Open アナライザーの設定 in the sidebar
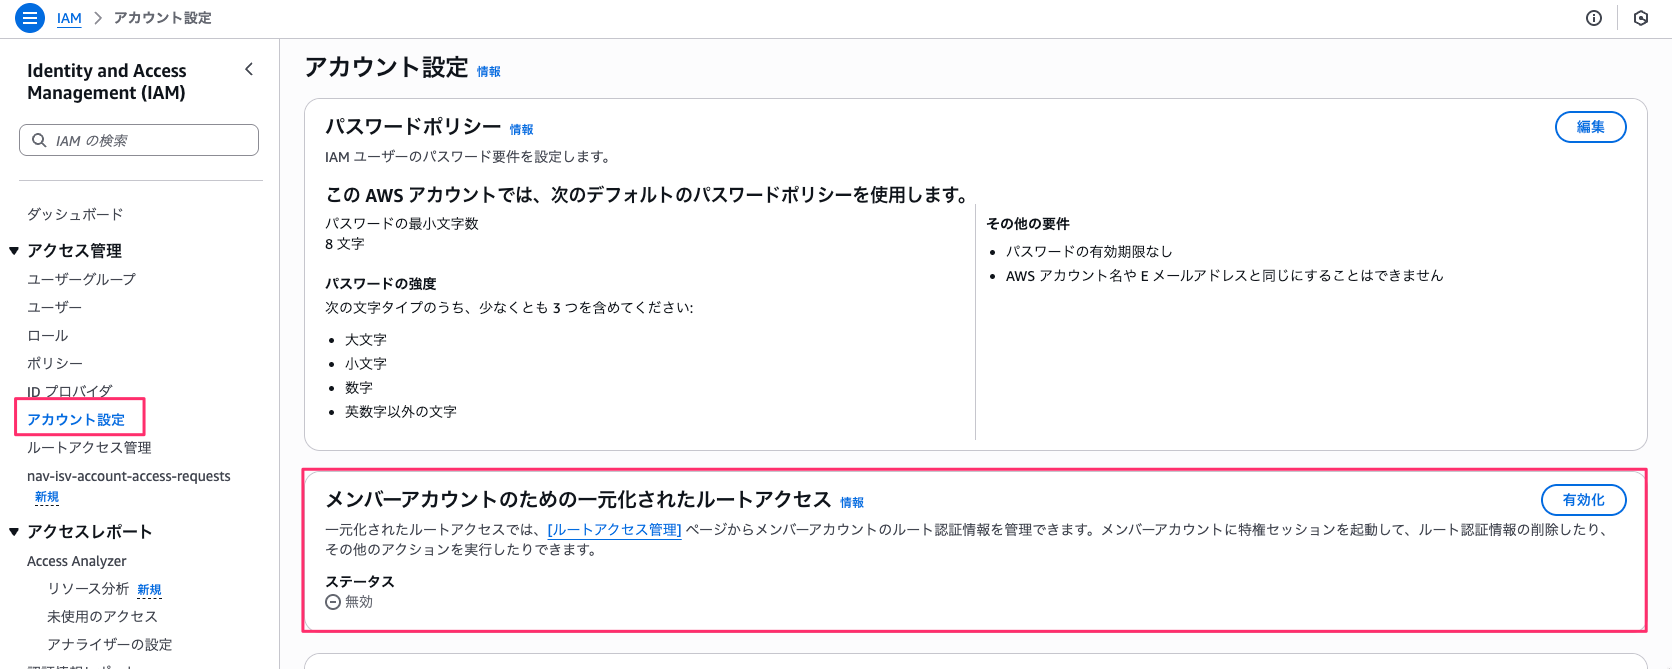This screenshot has width=1672, height=669. tap(109, 645)
